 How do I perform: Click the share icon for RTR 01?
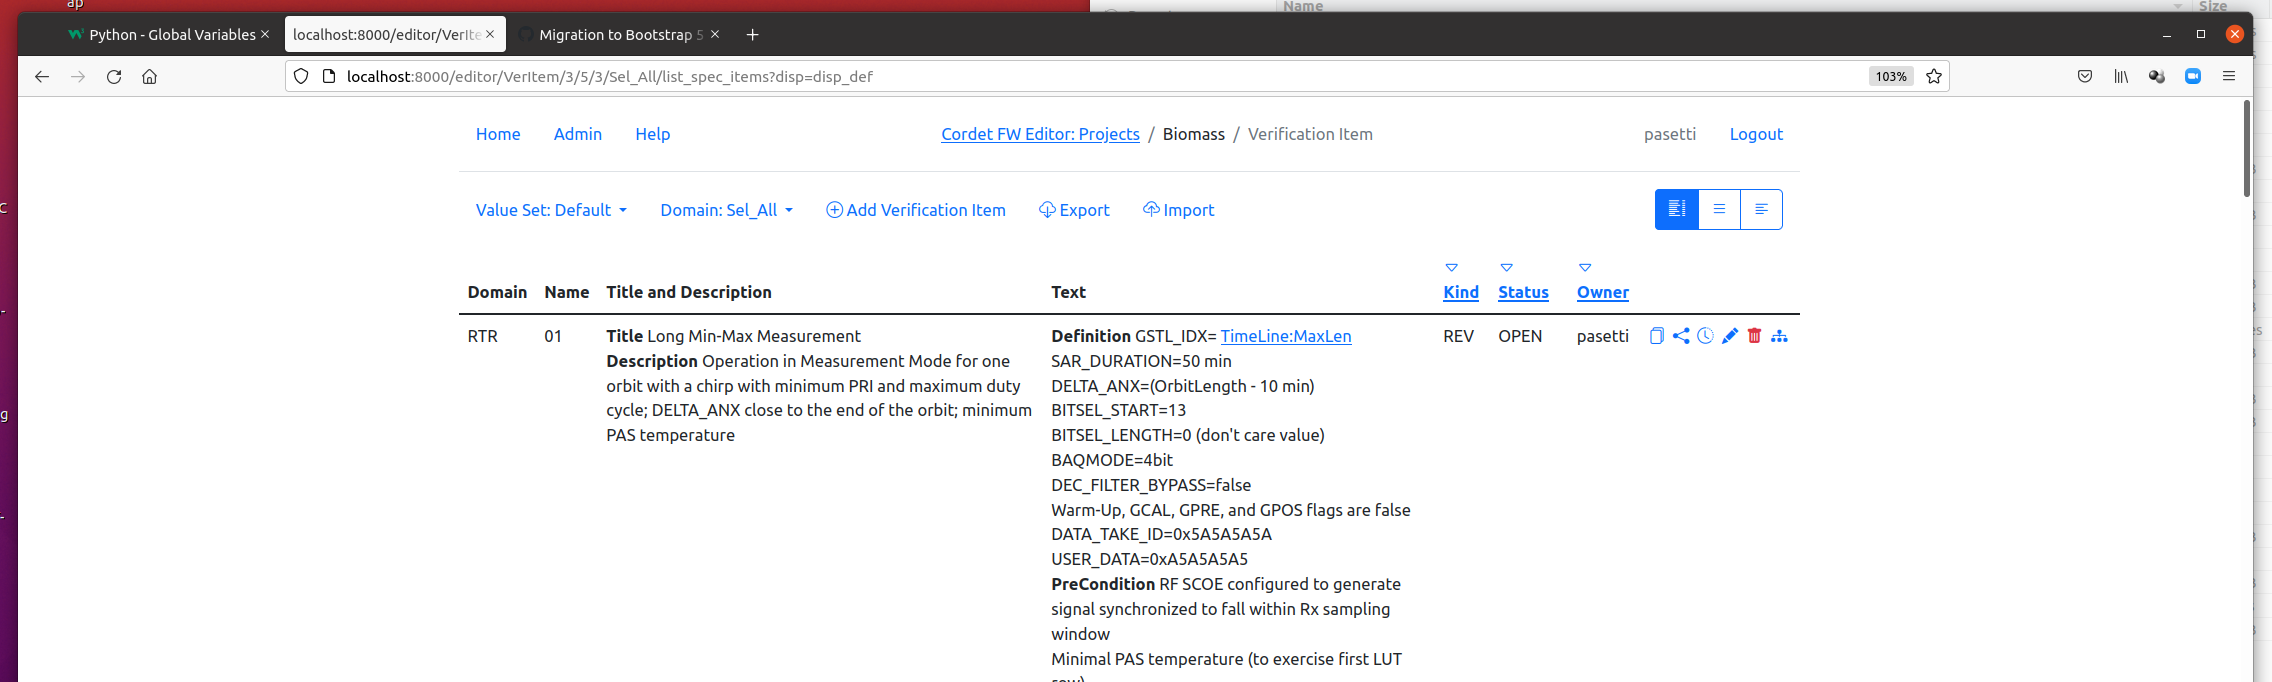point(1681,336)
